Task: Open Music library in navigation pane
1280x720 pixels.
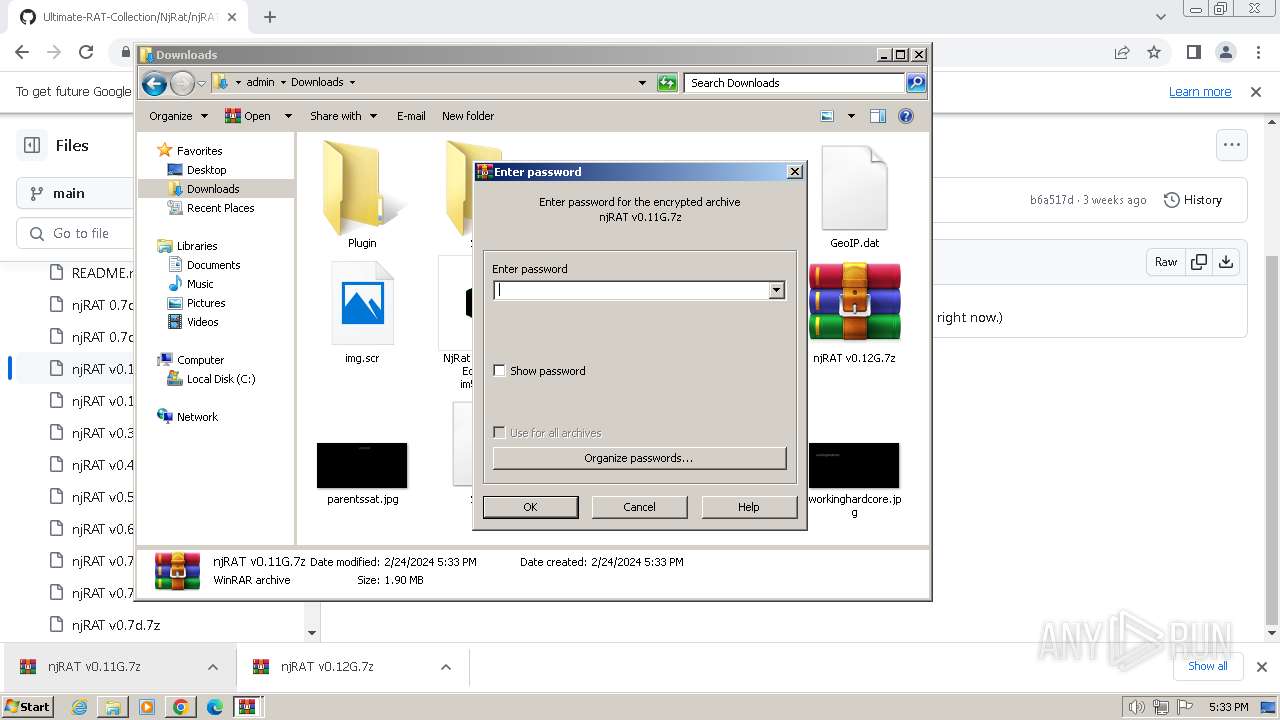Action: [x=200, y=284]
